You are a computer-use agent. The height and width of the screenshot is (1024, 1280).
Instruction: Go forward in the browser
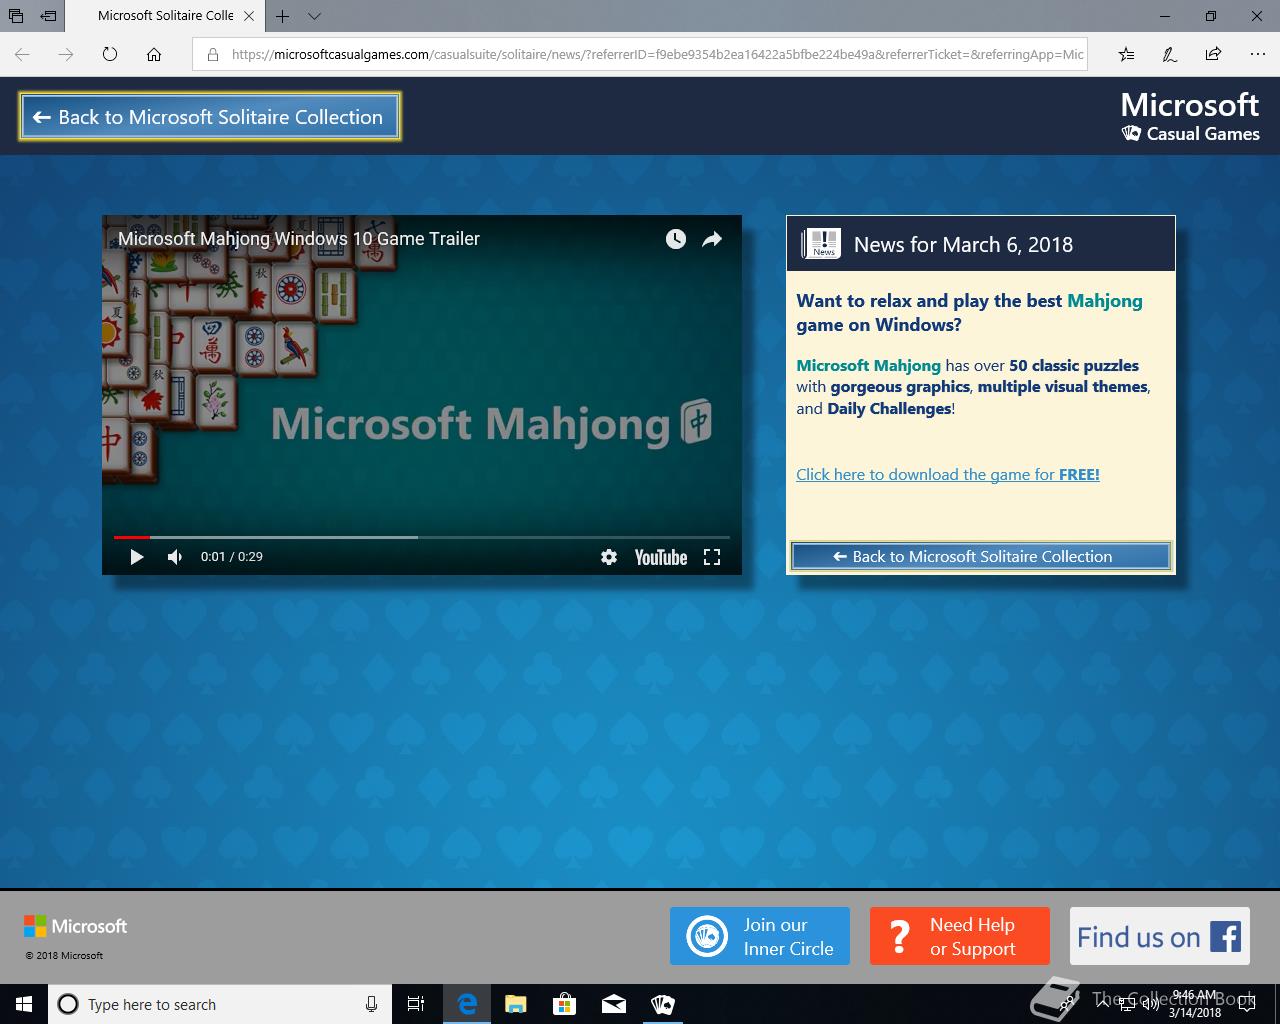point(66,54)
